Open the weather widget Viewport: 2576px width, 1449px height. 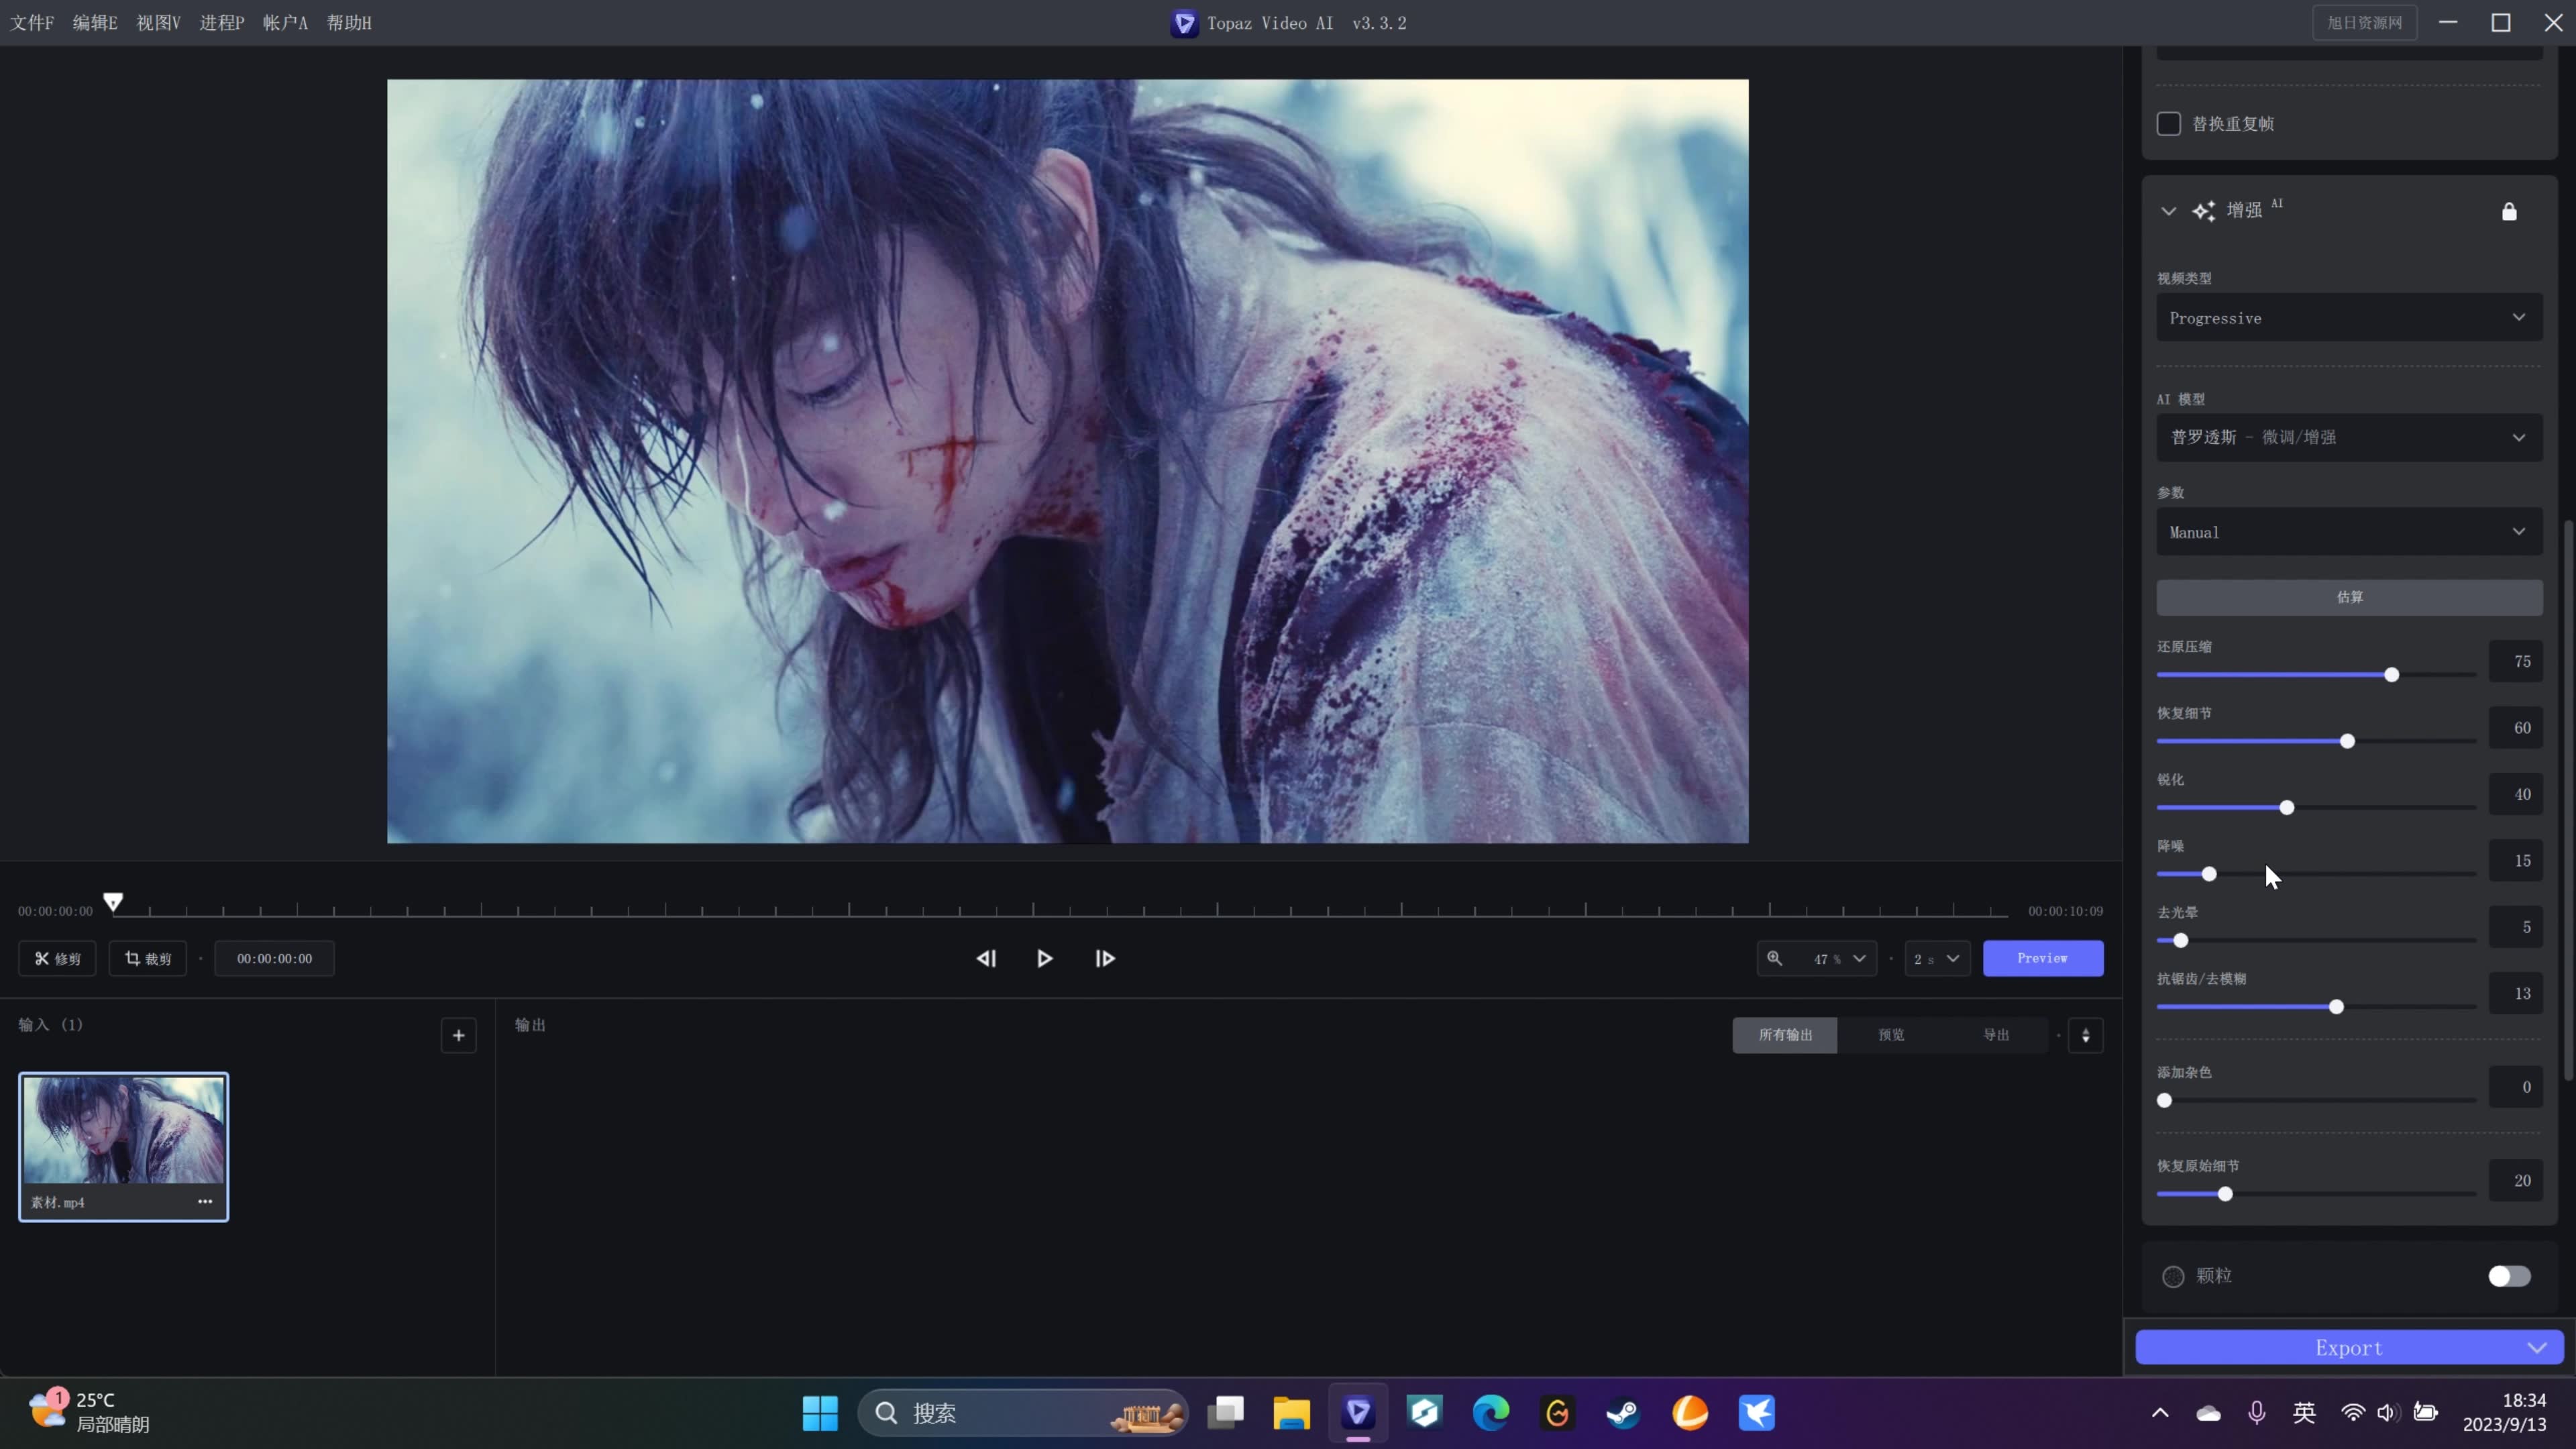point(88,1412)
